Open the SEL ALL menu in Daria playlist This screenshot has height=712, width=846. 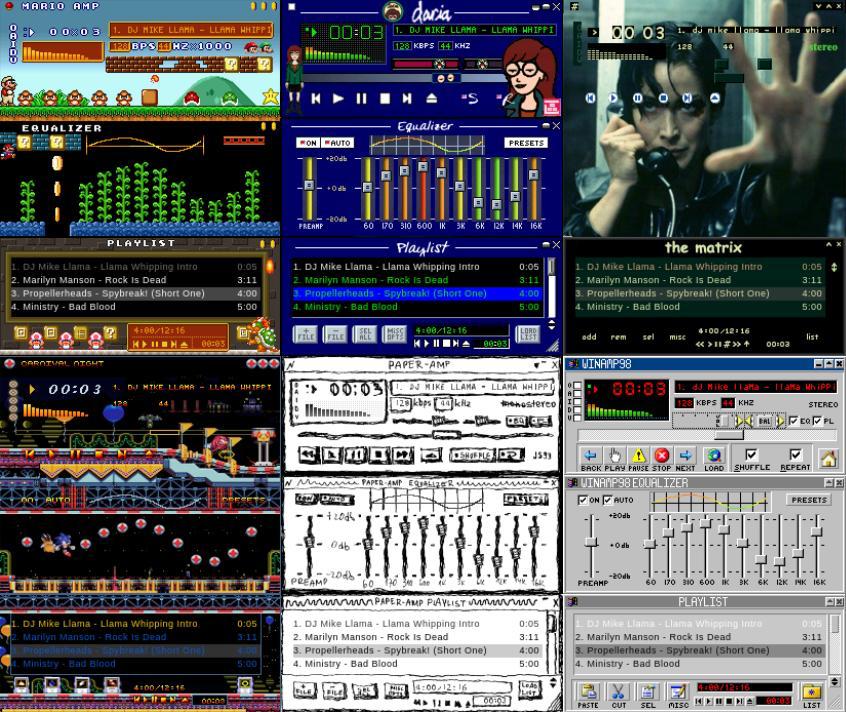point(365,334)
